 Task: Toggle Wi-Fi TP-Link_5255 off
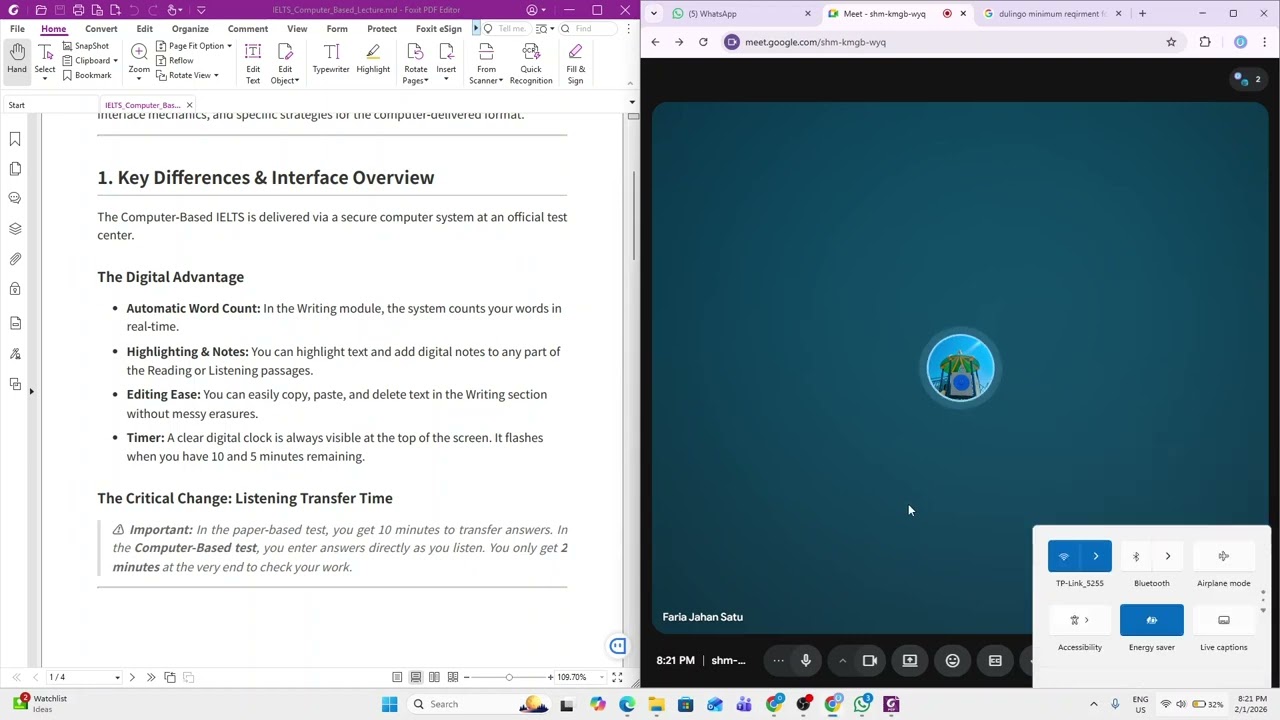pyautogui.click(x=1064, y=556)
